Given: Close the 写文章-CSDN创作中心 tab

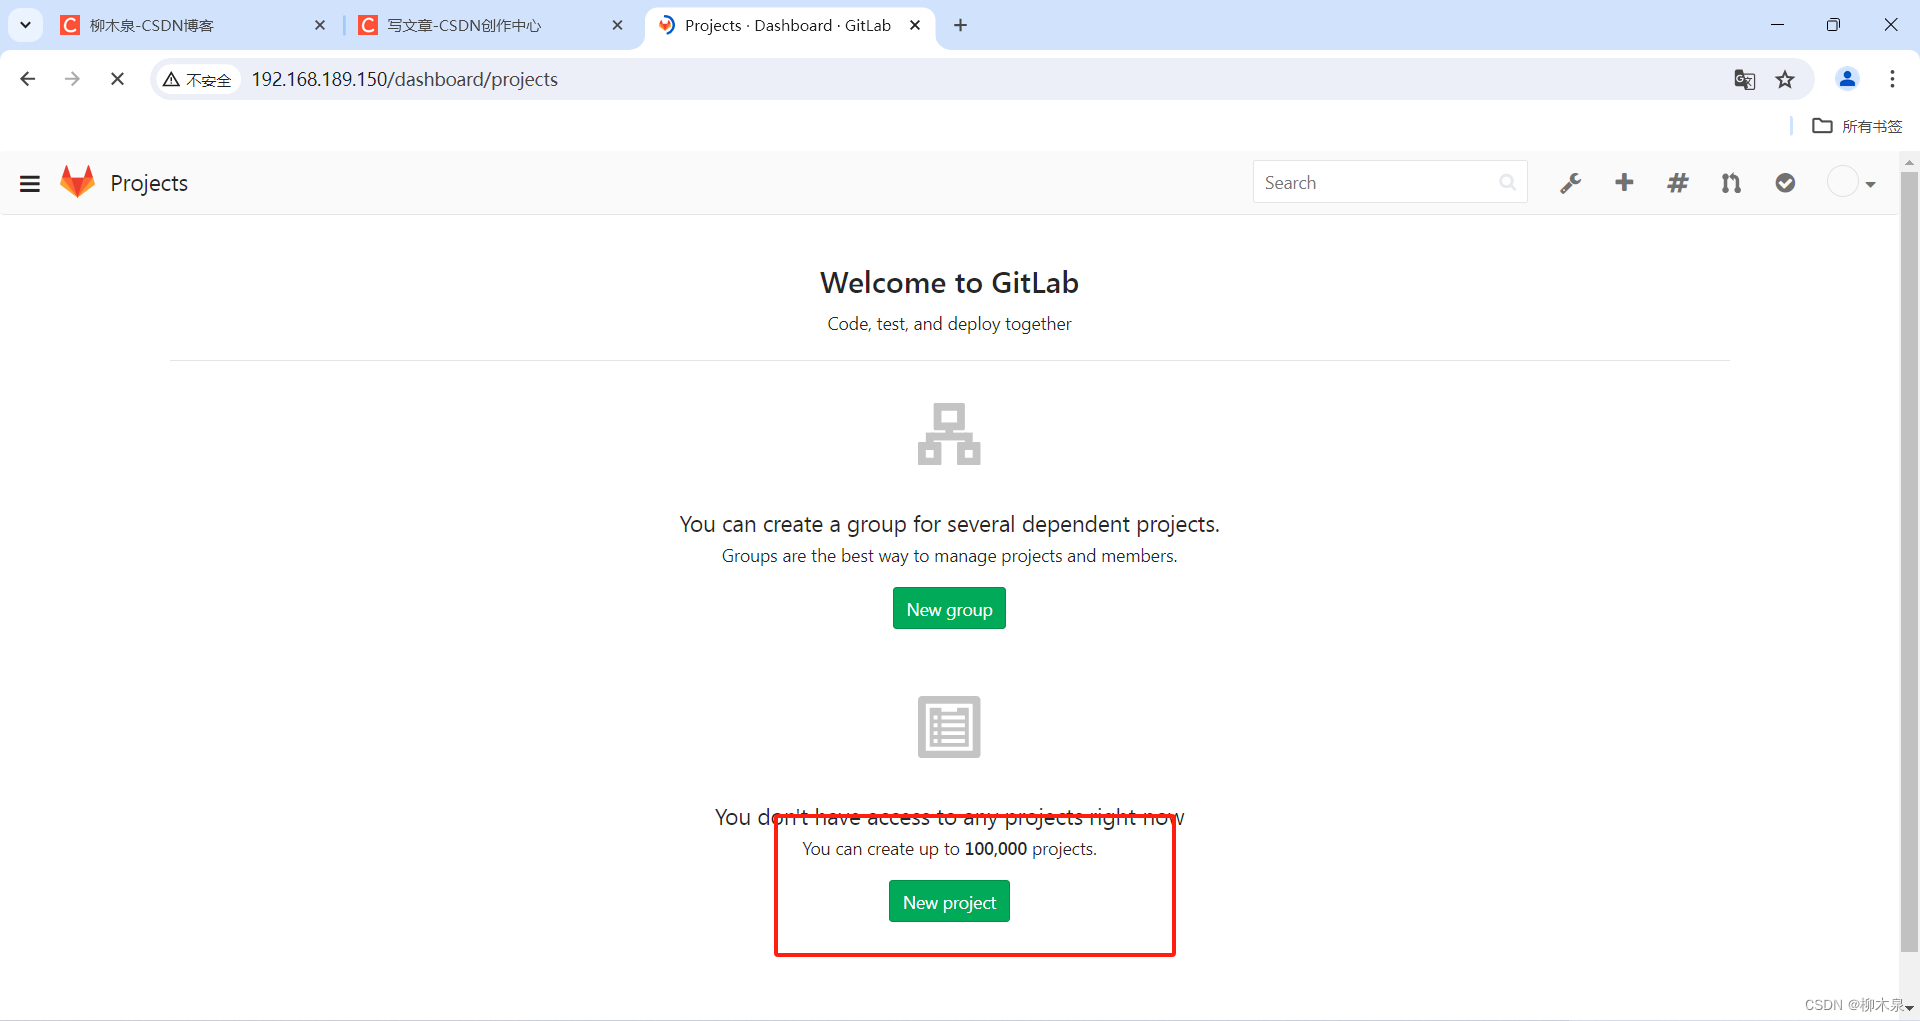Looking at the screenshot, I should (617, 25).
